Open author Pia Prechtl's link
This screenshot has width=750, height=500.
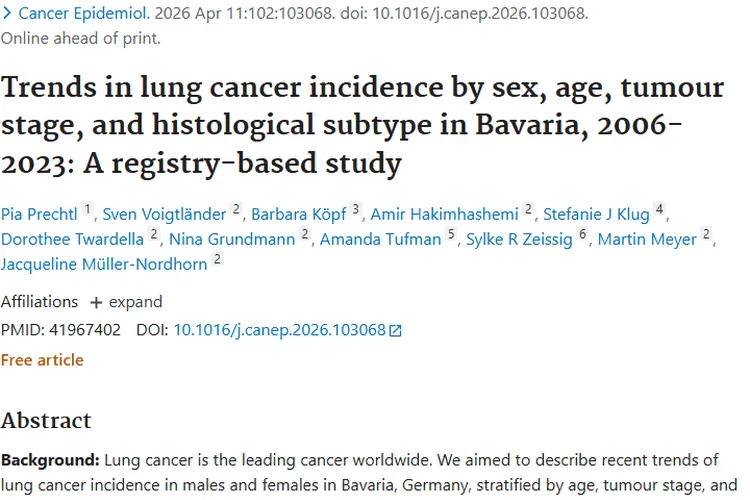[x=39, y=213]
